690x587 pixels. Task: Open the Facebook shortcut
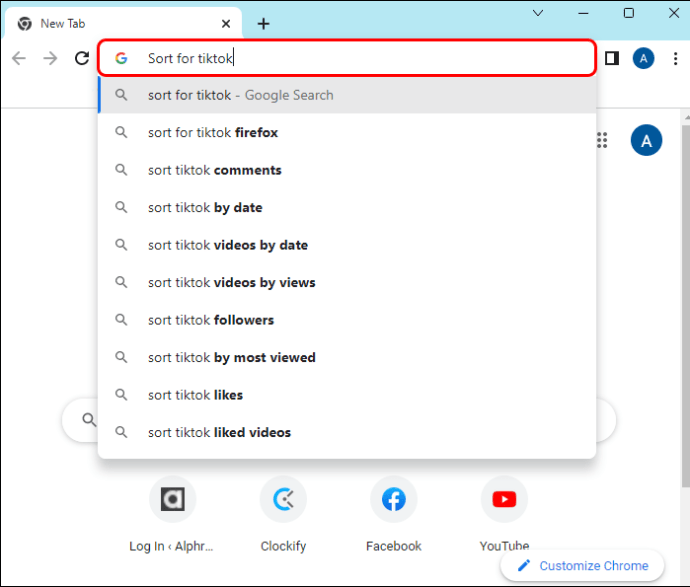pyautogui.click(x=393, y=500)
